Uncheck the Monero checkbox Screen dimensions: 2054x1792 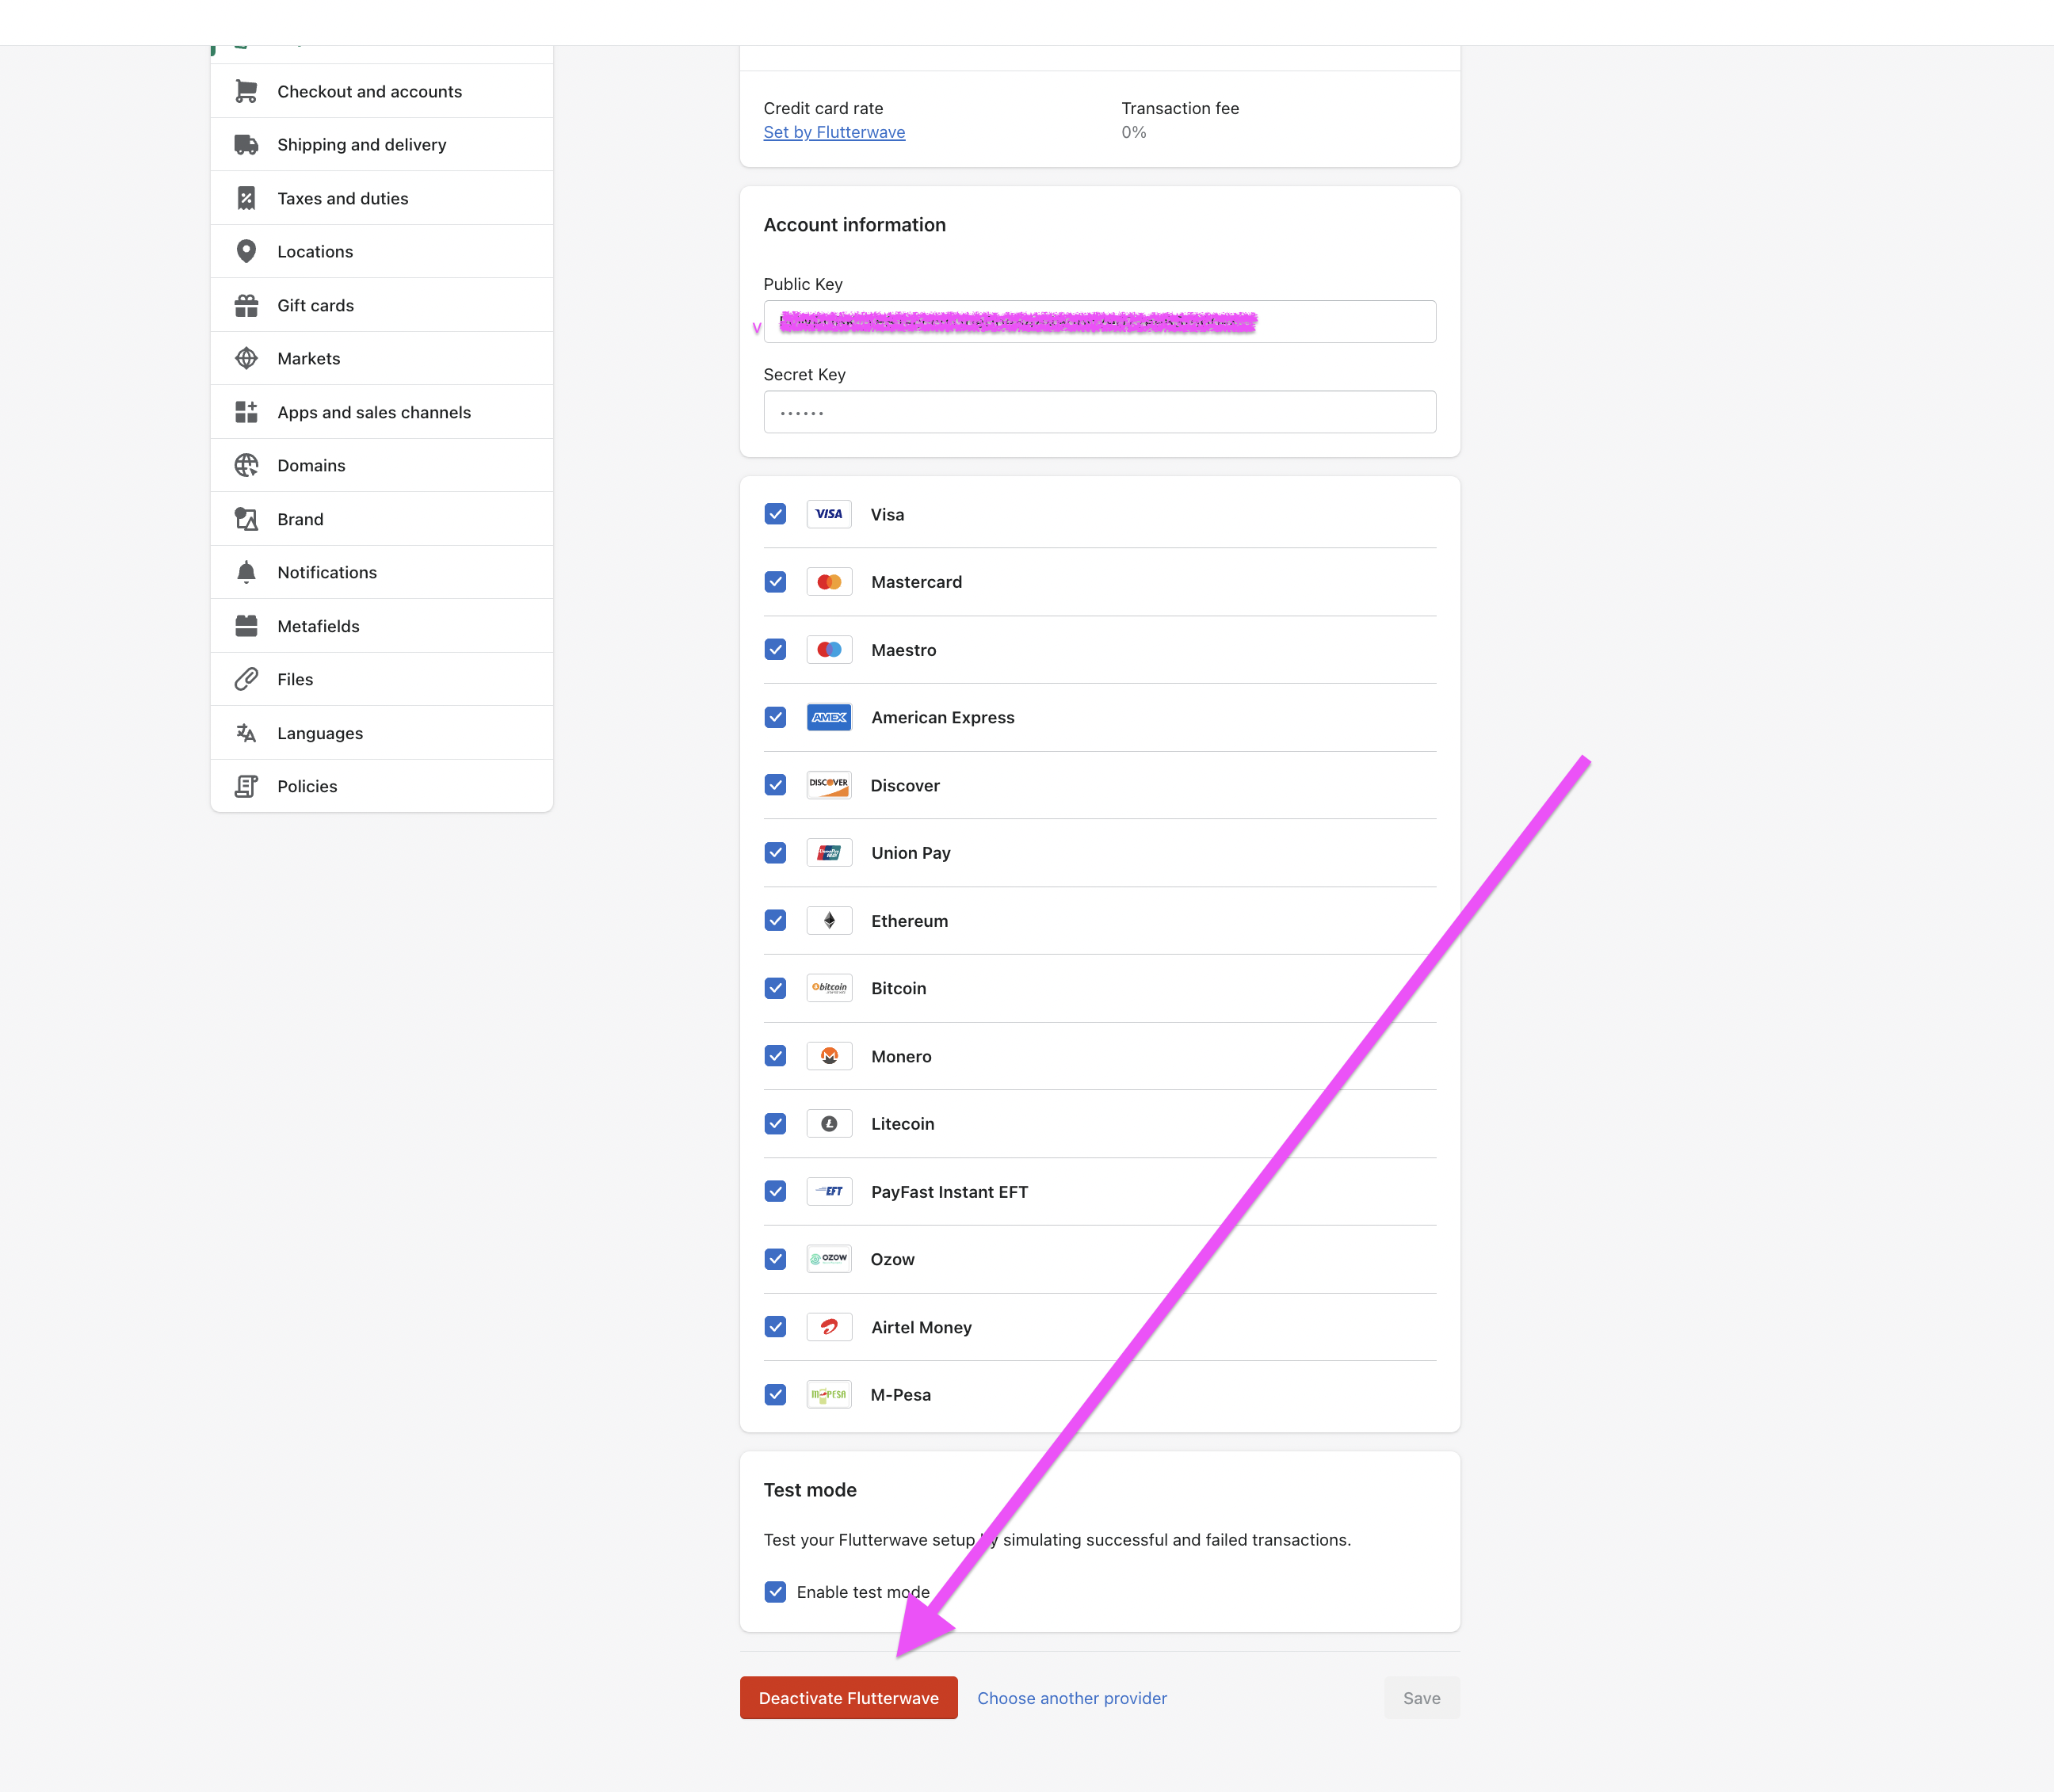775,1056
